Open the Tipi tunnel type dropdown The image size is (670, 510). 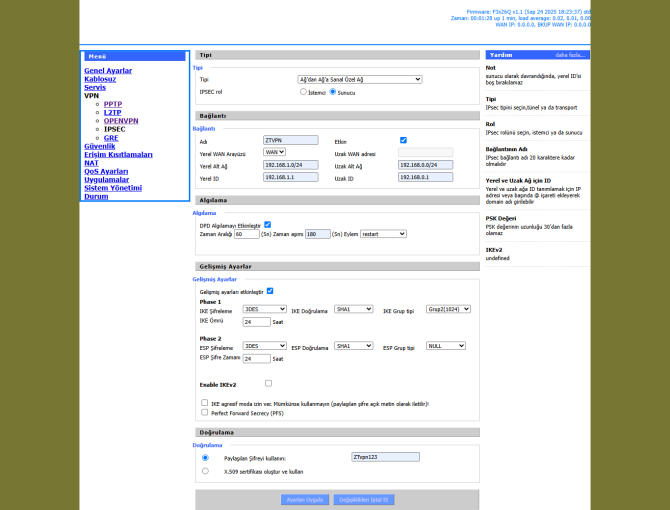pos(360,79)
